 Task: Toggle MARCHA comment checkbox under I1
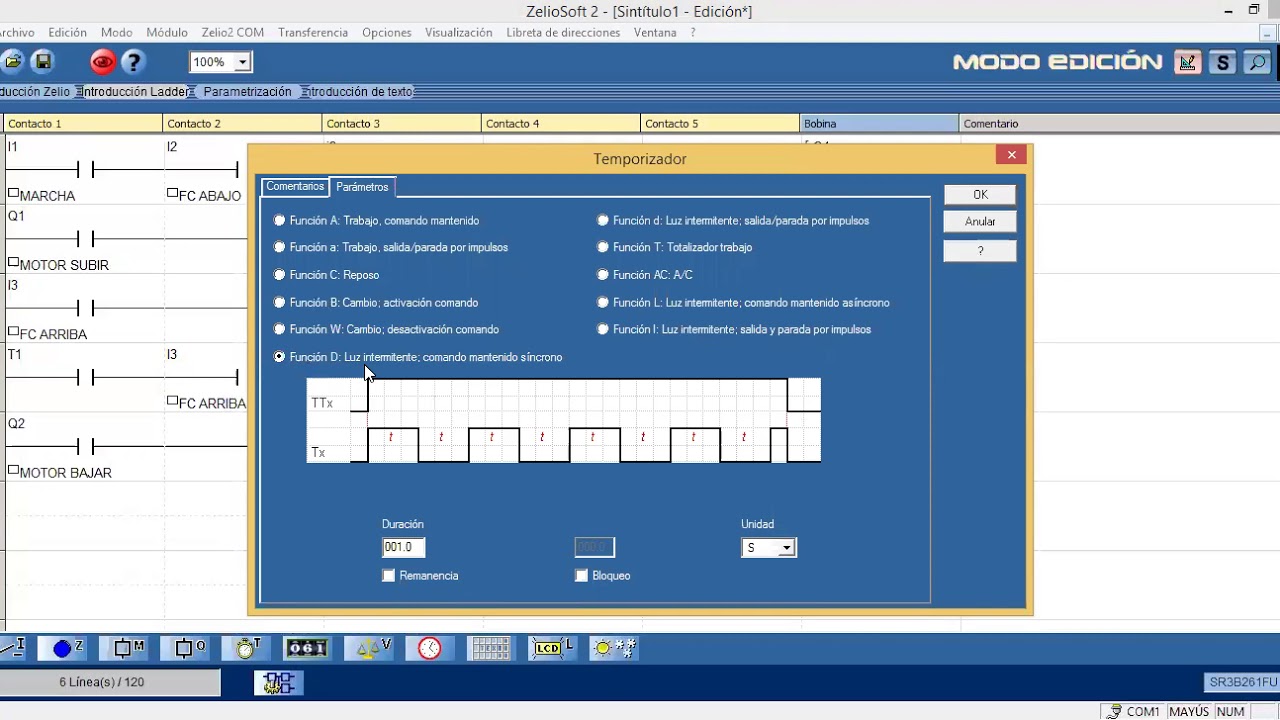[x=13, y=193]
